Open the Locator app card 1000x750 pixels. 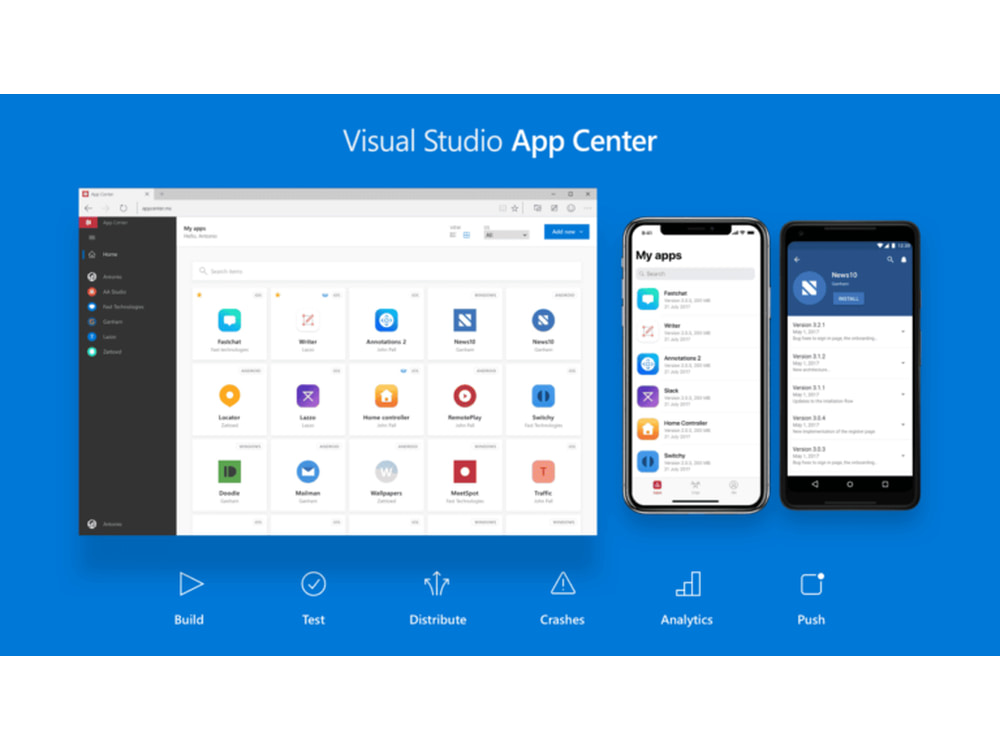[230, 399]
